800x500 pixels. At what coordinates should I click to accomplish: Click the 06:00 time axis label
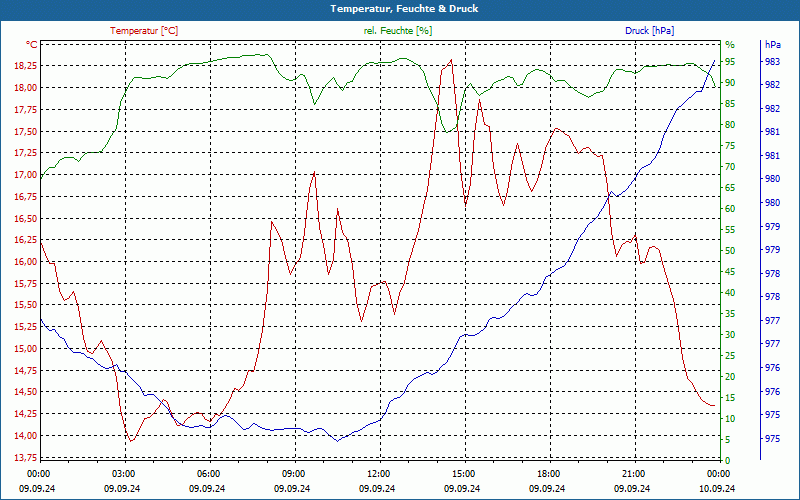(207, 474)
